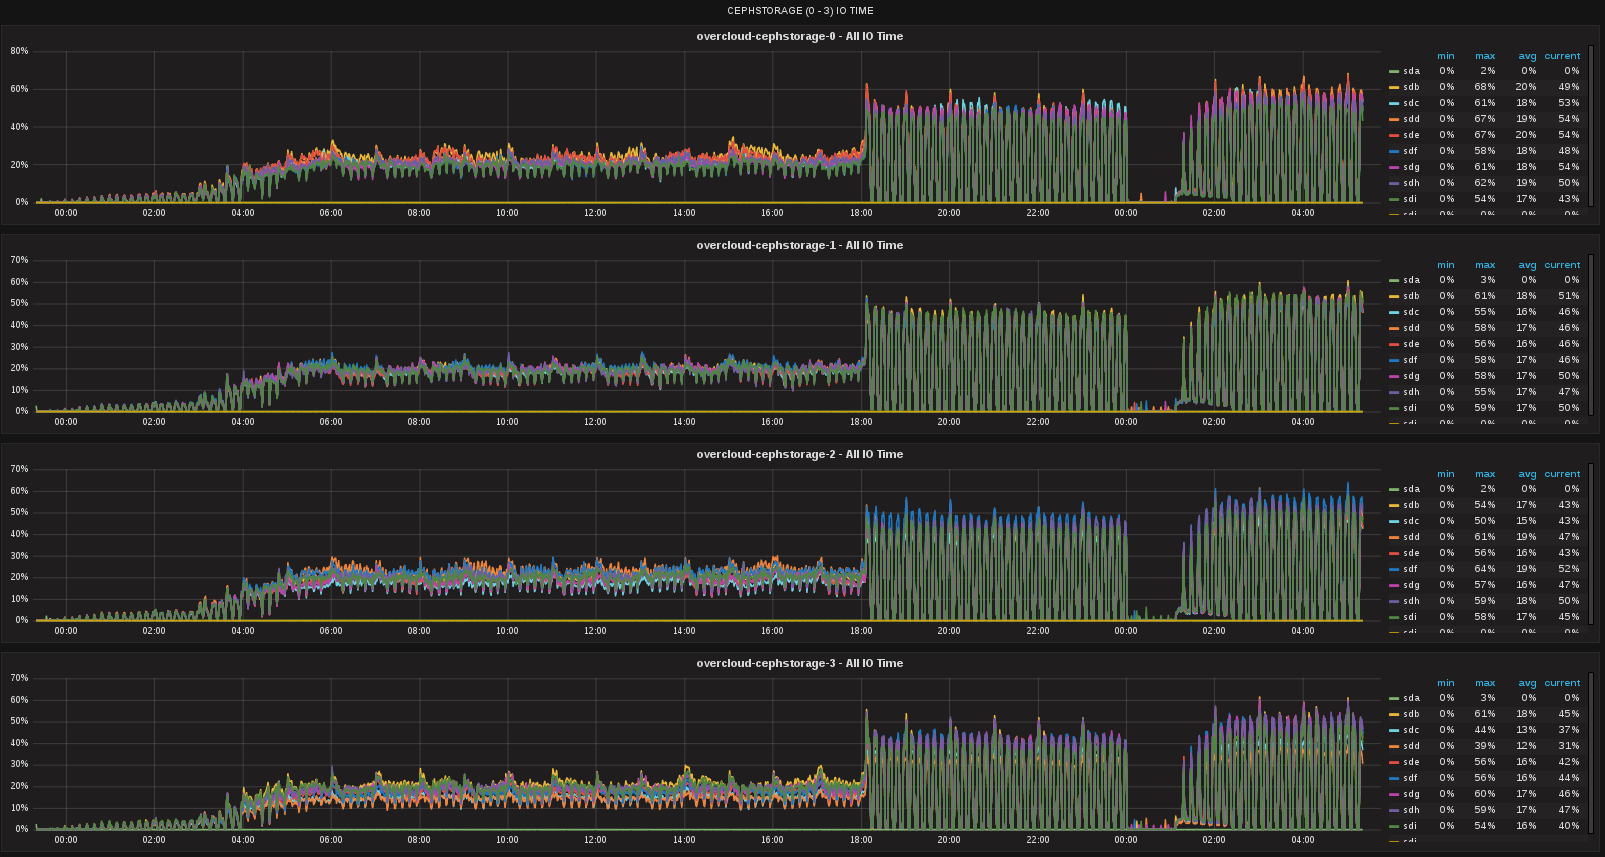Image resolution: width=1605 pixels, height=857 pixels.
Task: Open the overcloud-cephstorage-2 panel title menu
Action: 799,454
